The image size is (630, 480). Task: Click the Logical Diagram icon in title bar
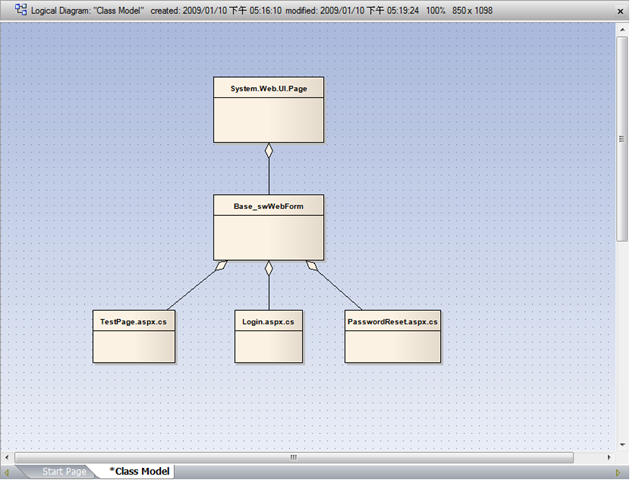(21, 10)
